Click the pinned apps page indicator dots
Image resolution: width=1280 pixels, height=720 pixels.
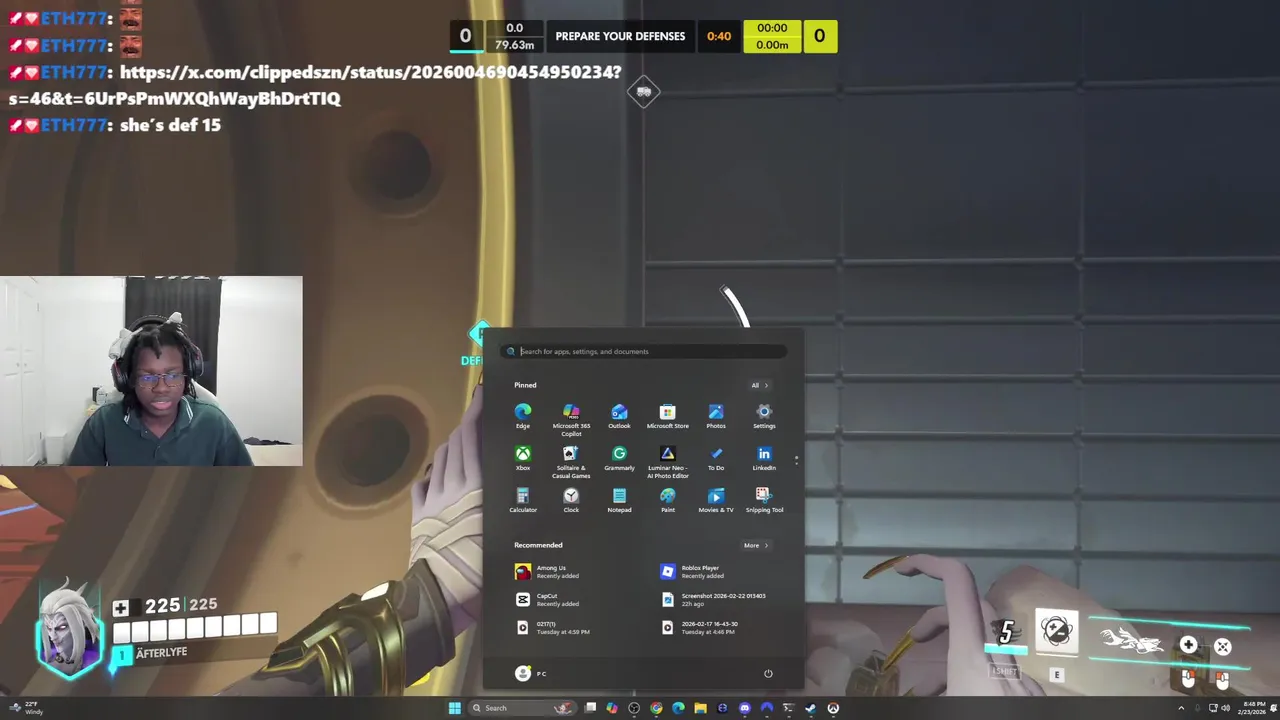(x=796, y=460)
